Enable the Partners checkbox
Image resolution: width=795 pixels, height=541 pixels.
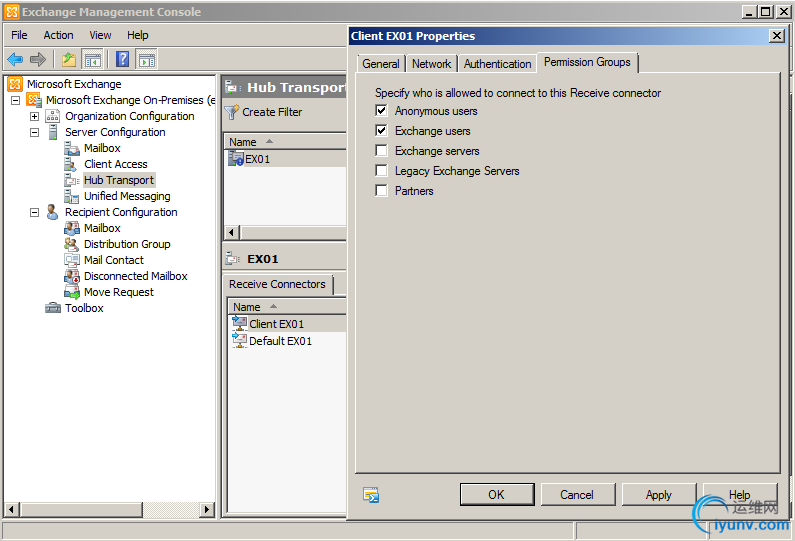(x=381, y=191)
